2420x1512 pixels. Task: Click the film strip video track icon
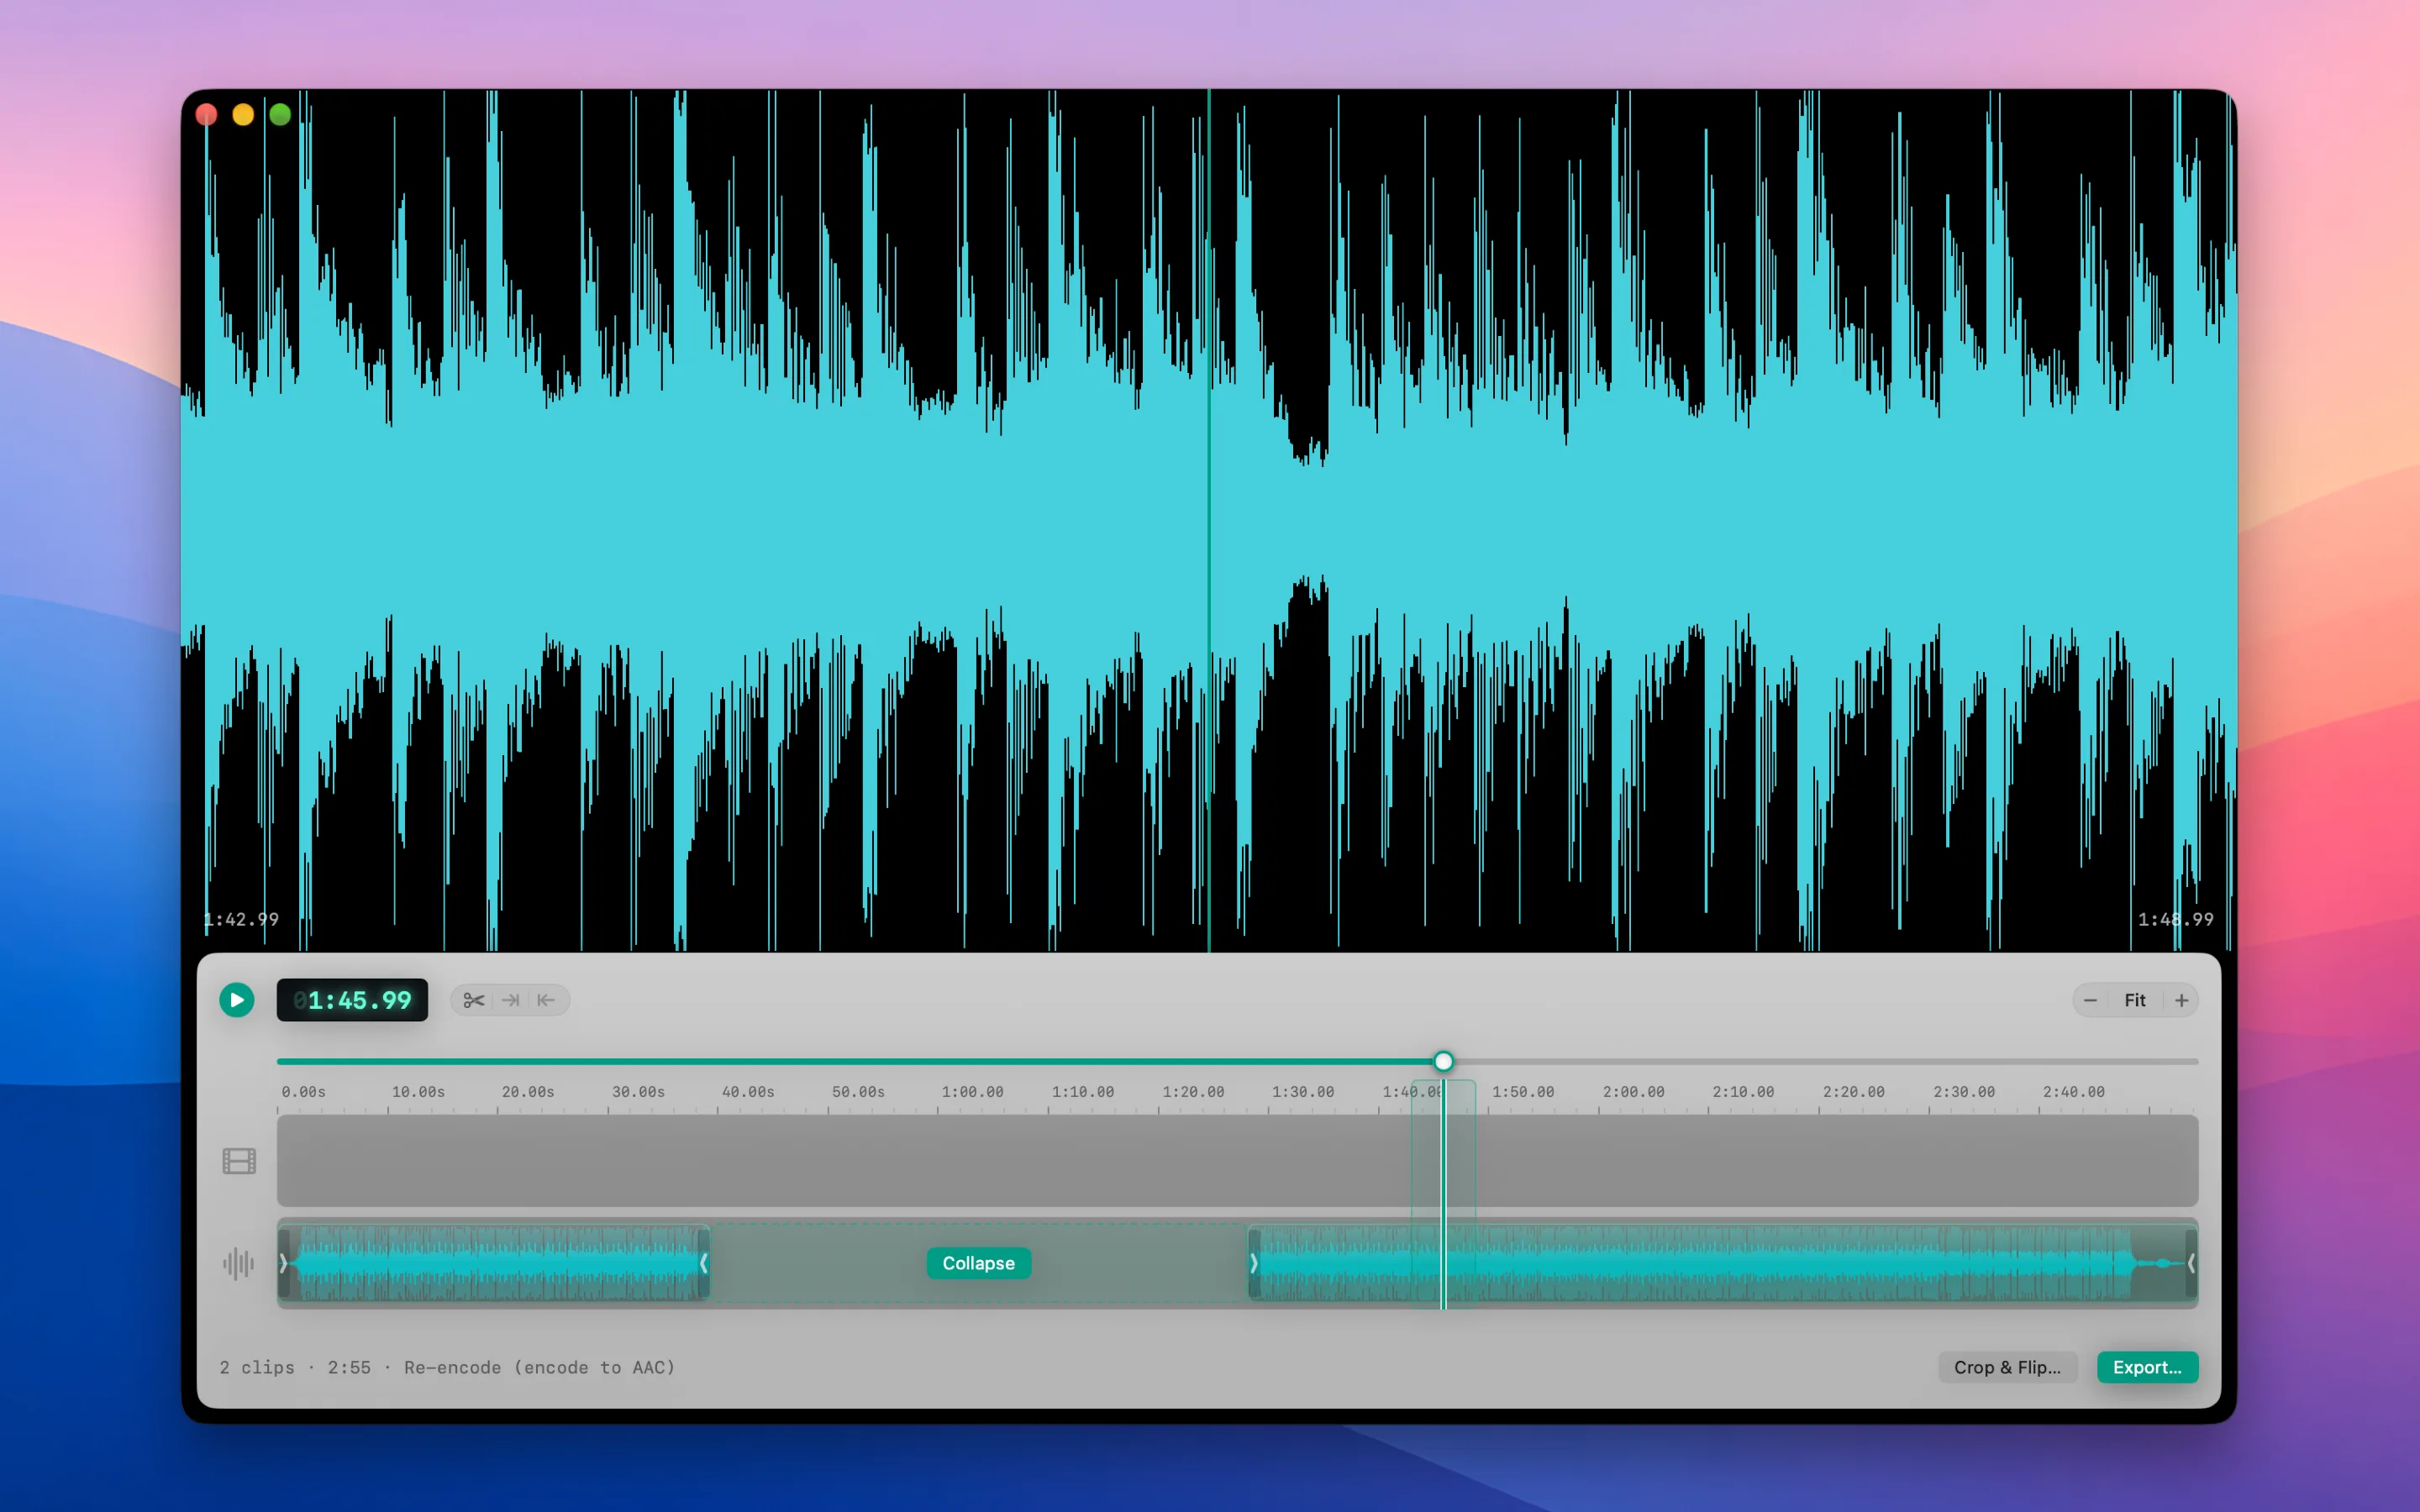point(239,1161)
